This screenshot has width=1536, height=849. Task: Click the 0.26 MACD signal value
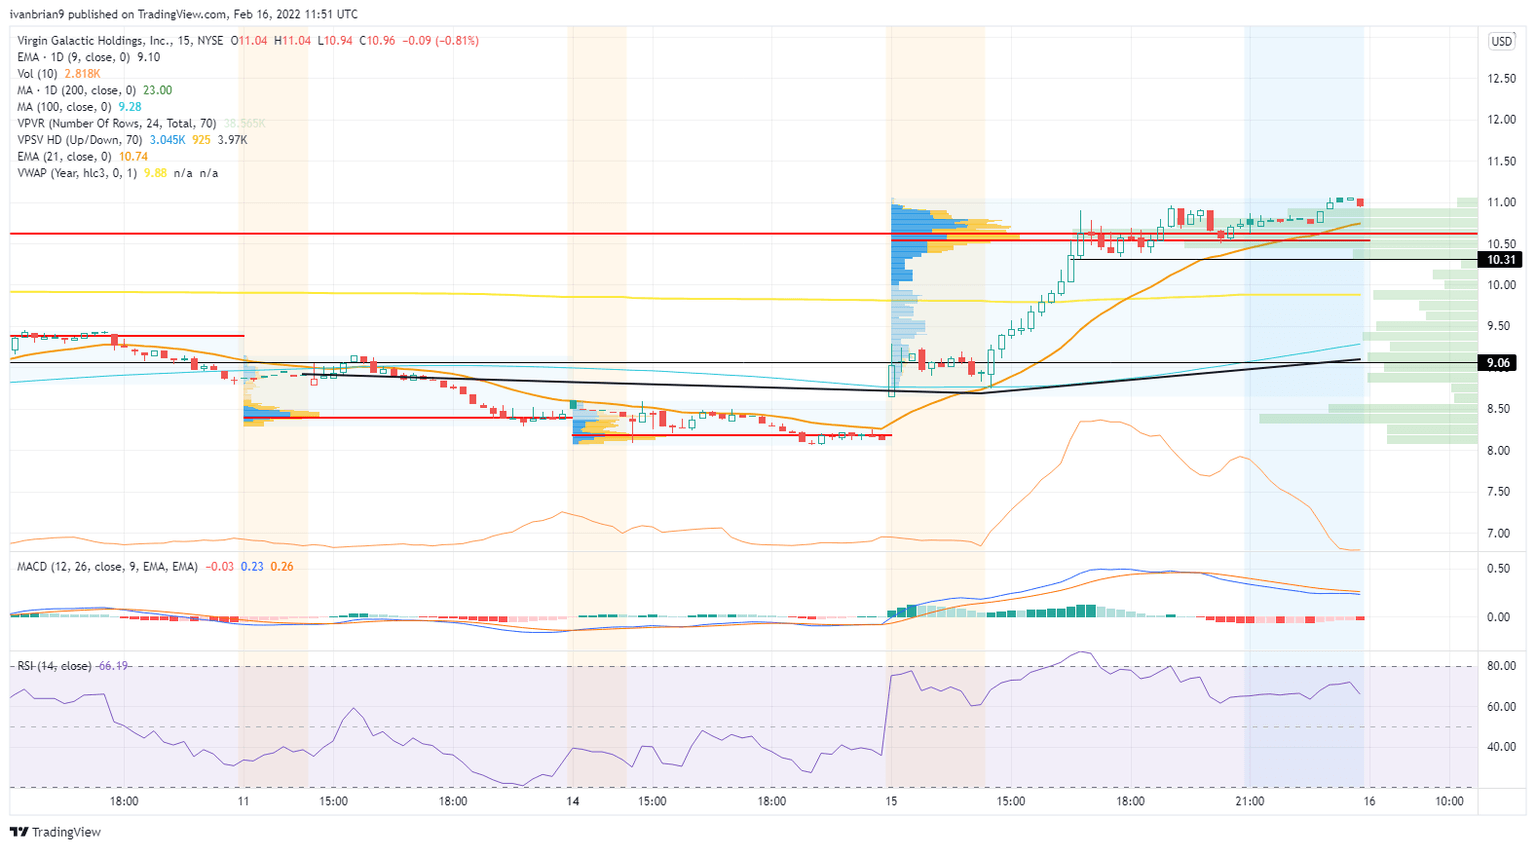click(x=282, y=567)
